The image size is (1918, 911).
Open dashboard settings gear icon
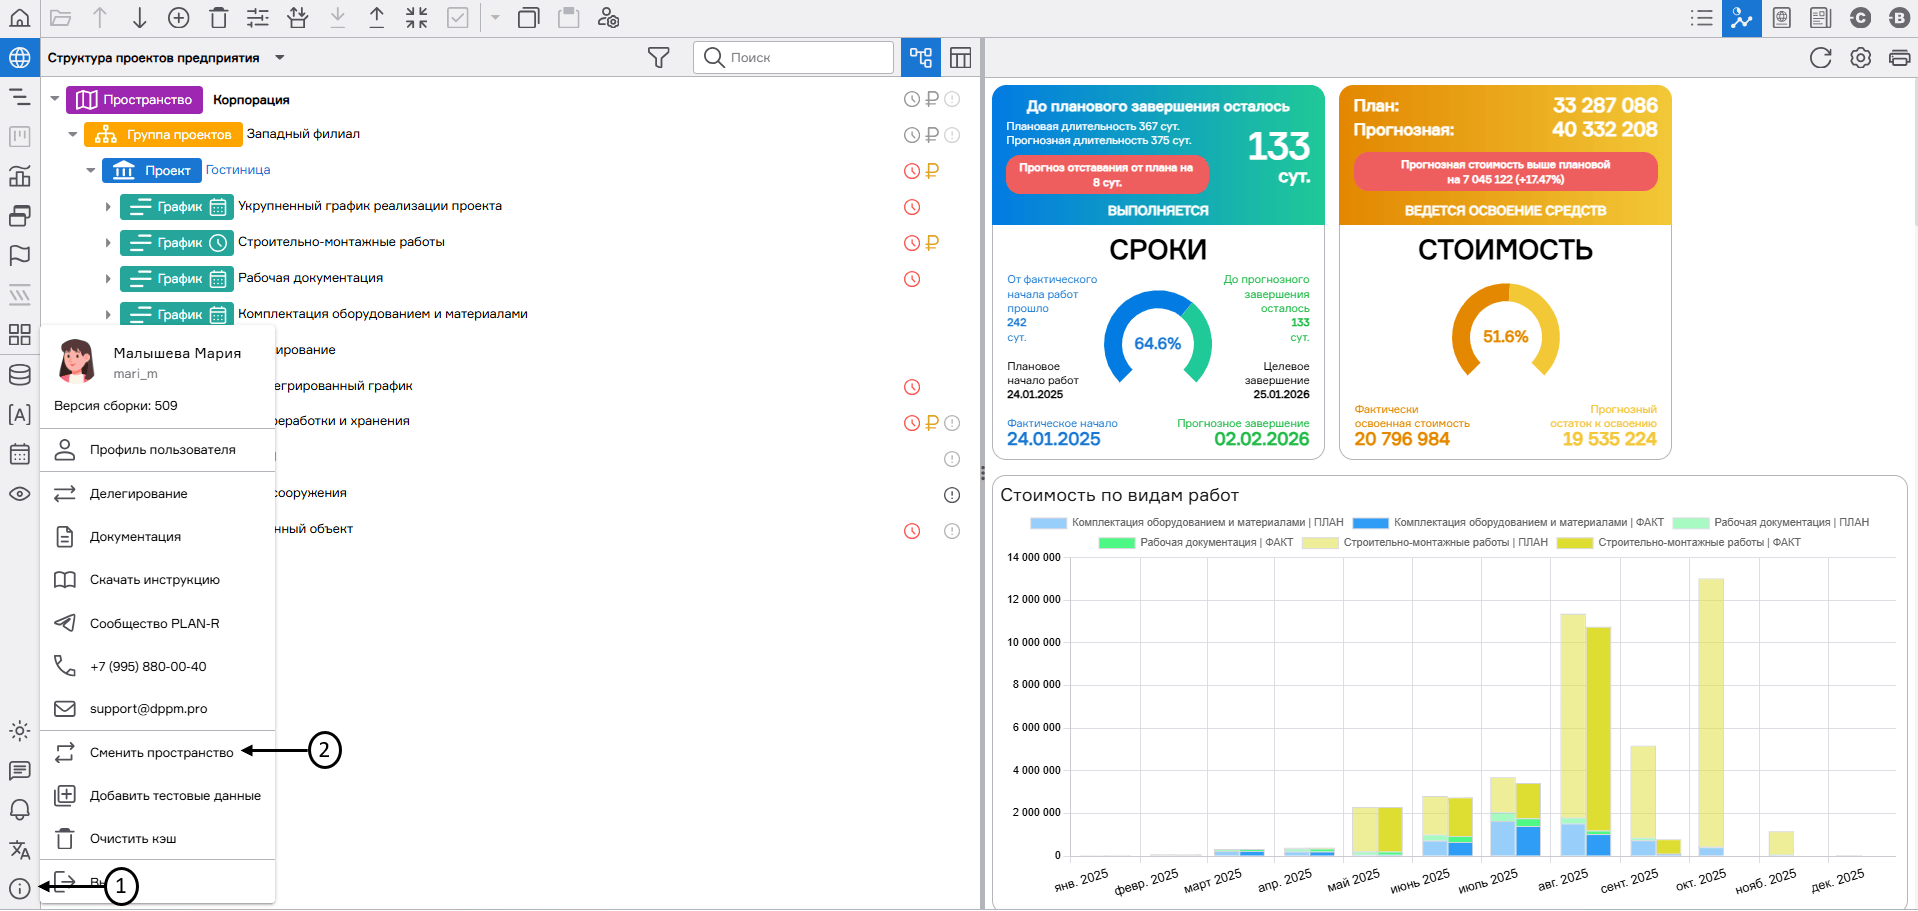pyautogui.click(x=1860, y=58)
